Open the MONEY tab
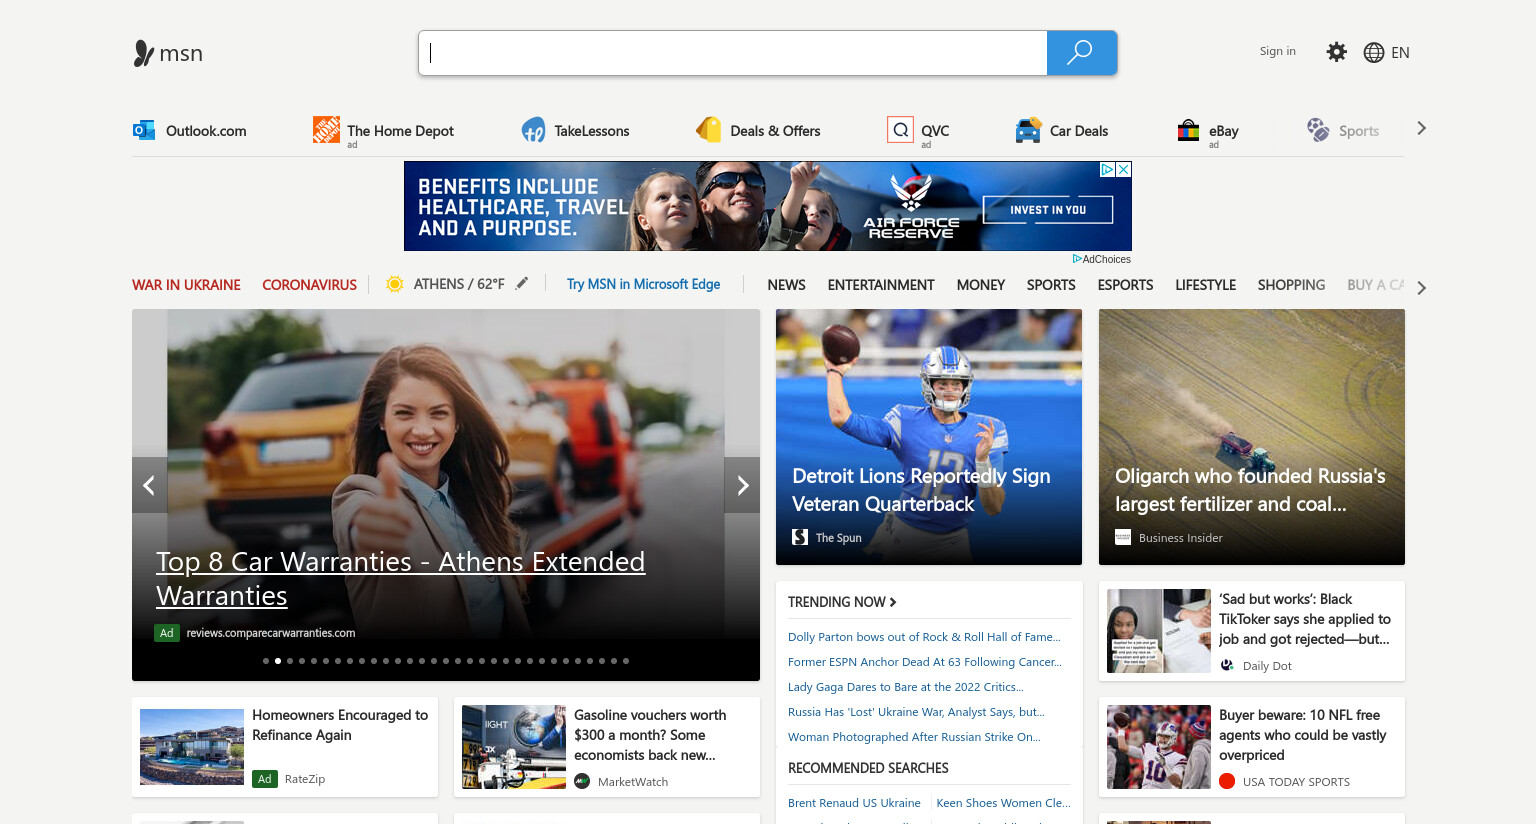 pos(980,285)
